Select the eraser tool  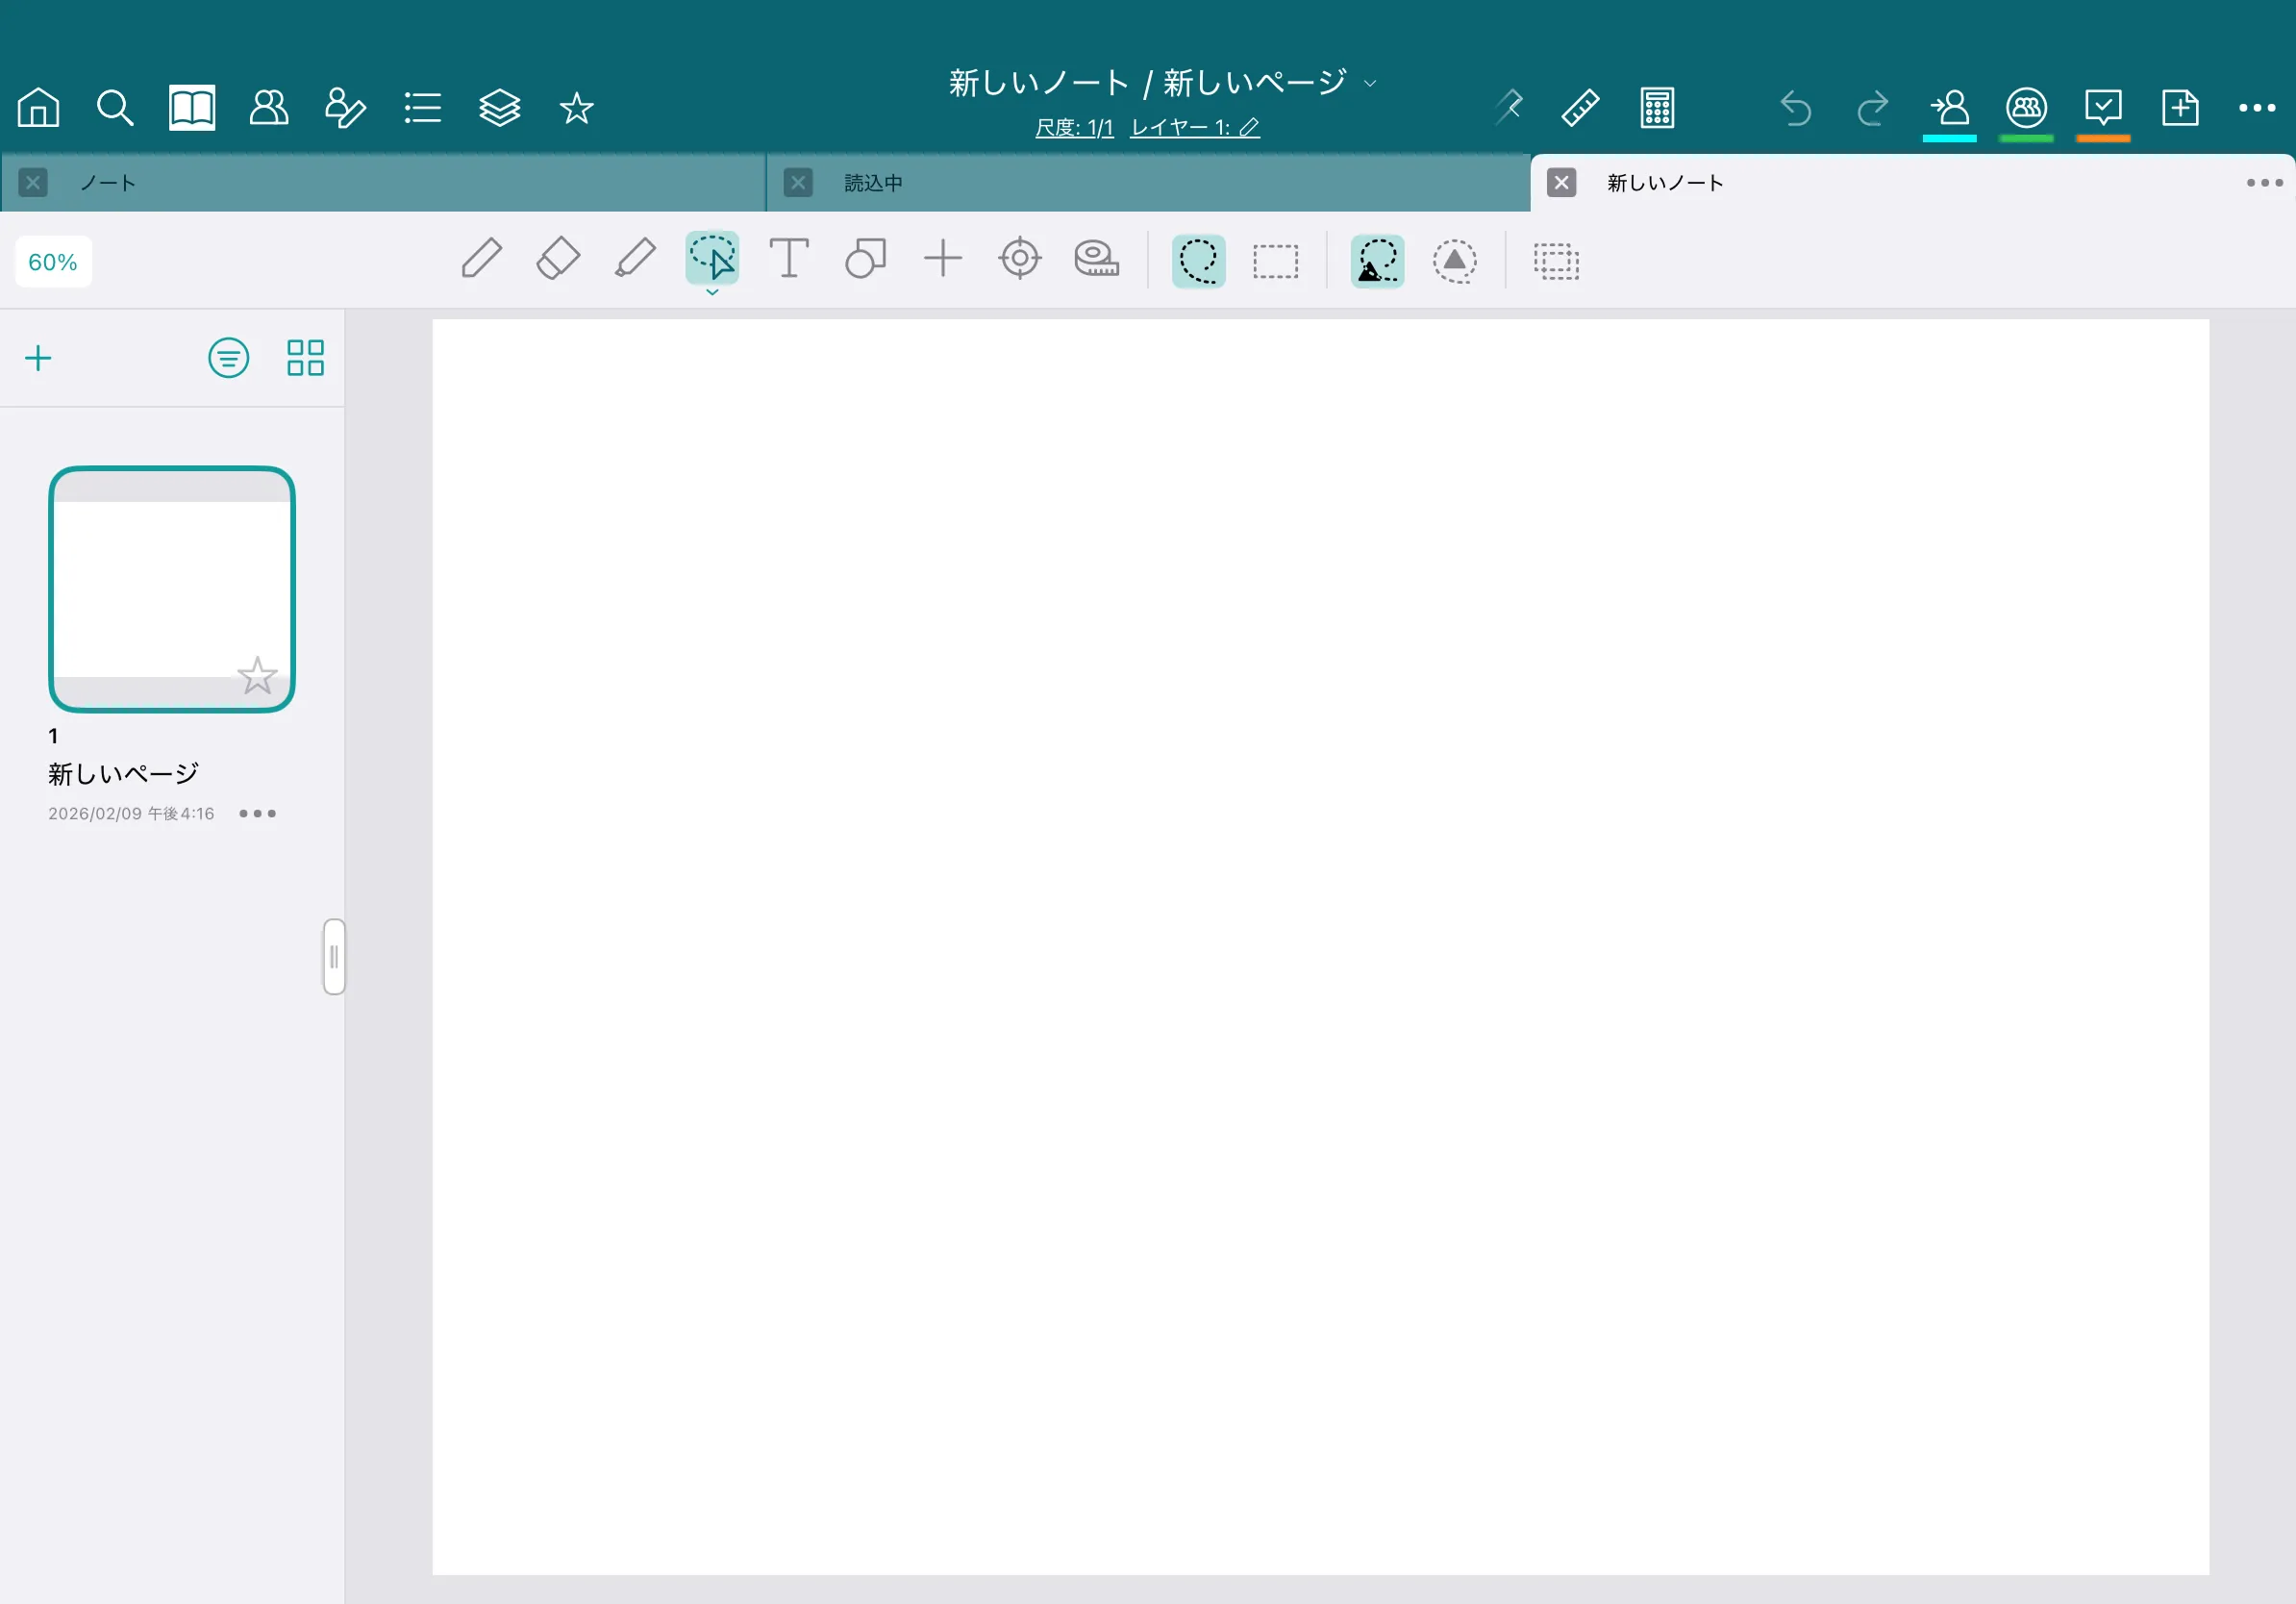558,259
